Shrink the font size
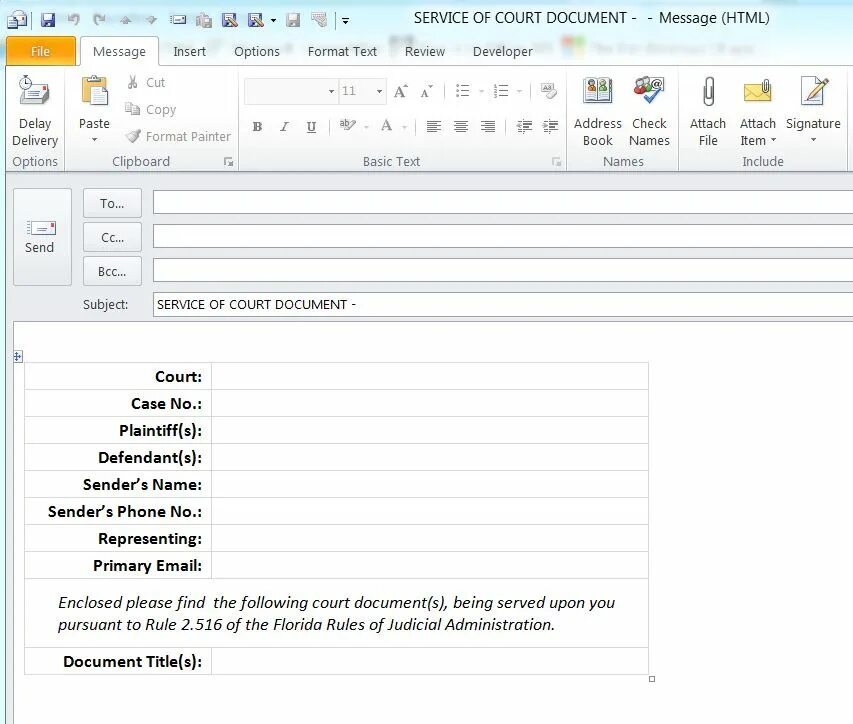 (x=426, y=91)
